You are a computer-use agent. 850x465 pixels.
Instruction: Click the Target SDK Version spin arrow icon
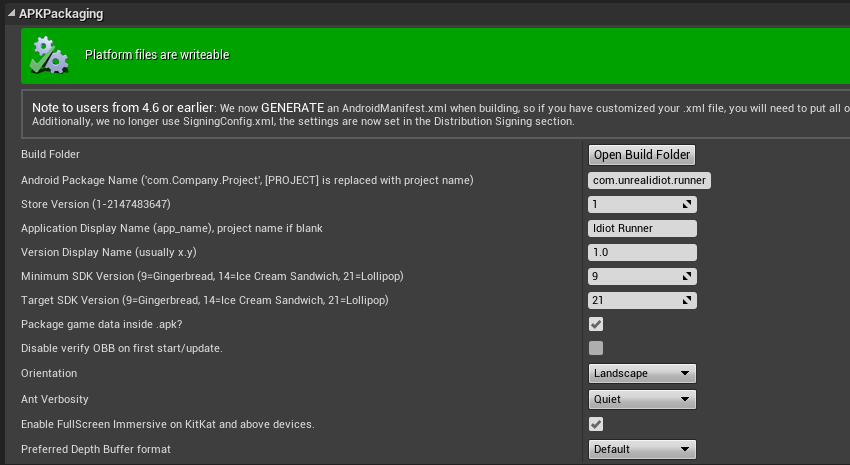pyautogui.click(x=687, y=300)
